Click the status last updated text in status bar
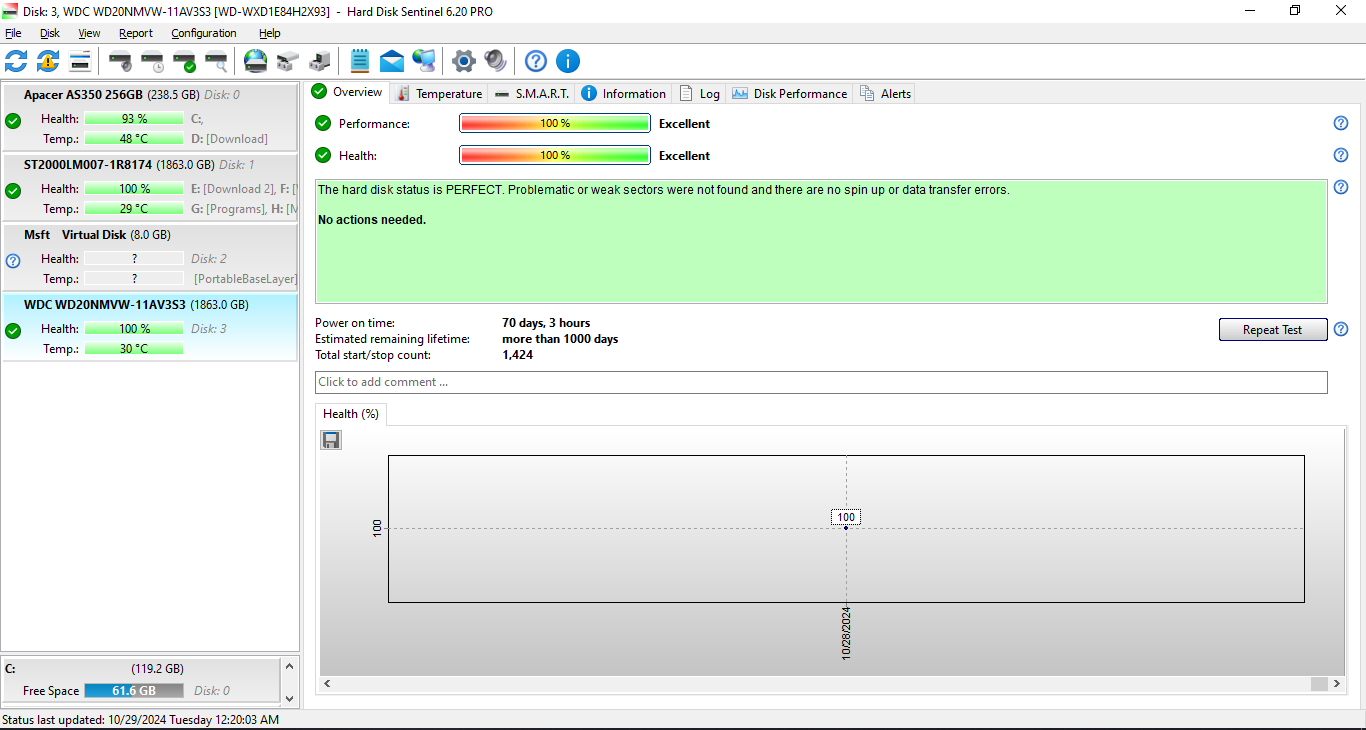The image size is (1366, 730). point(141,720)
